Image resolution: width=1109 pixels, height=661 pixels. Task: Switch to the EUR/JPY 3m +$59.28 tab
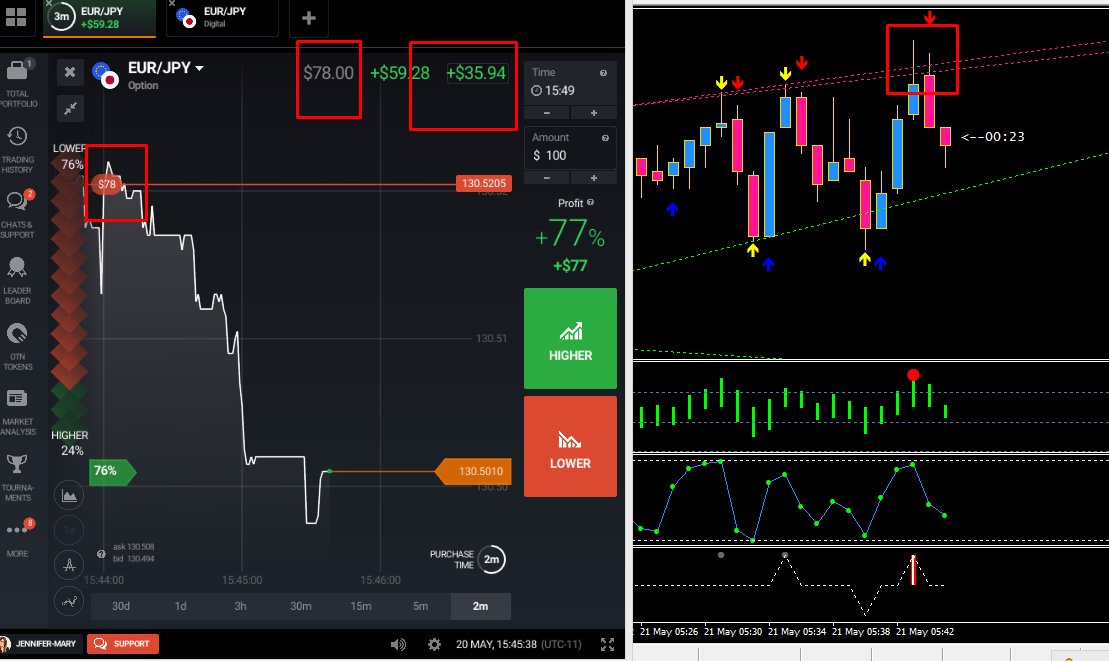[99, 18]
